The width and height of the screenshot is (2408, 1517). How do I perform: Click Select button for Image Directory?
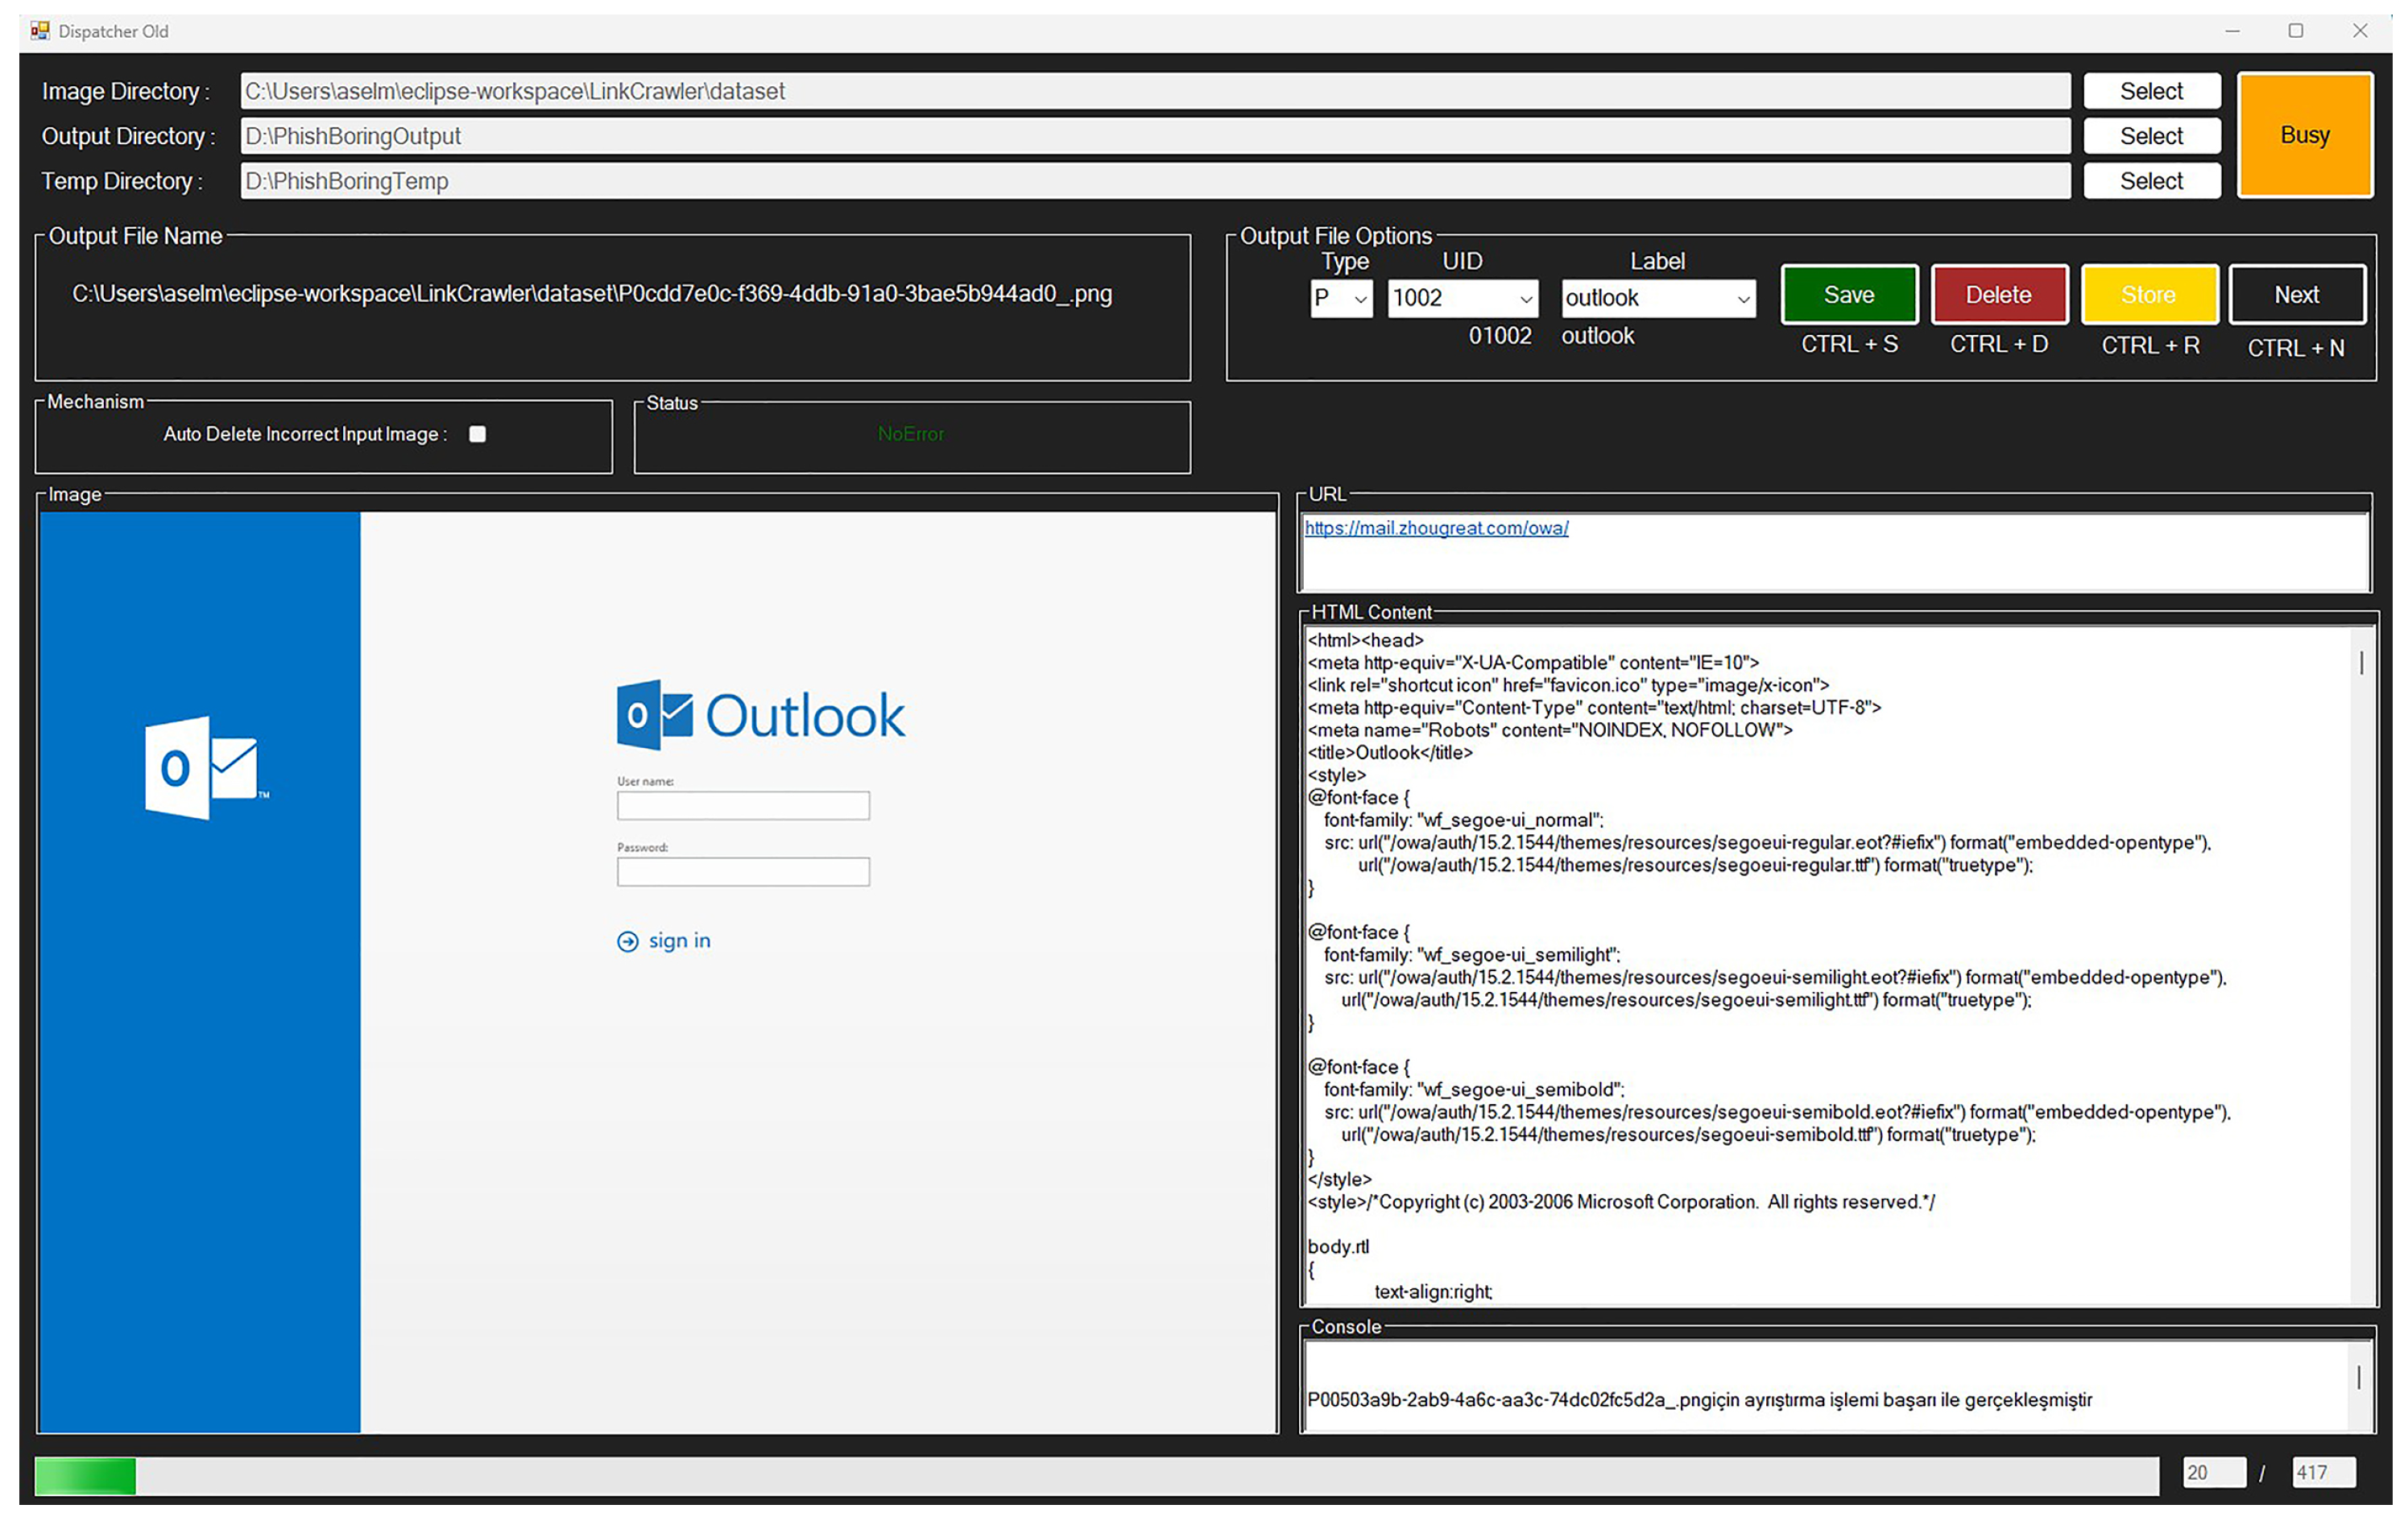pos(2151,91)
